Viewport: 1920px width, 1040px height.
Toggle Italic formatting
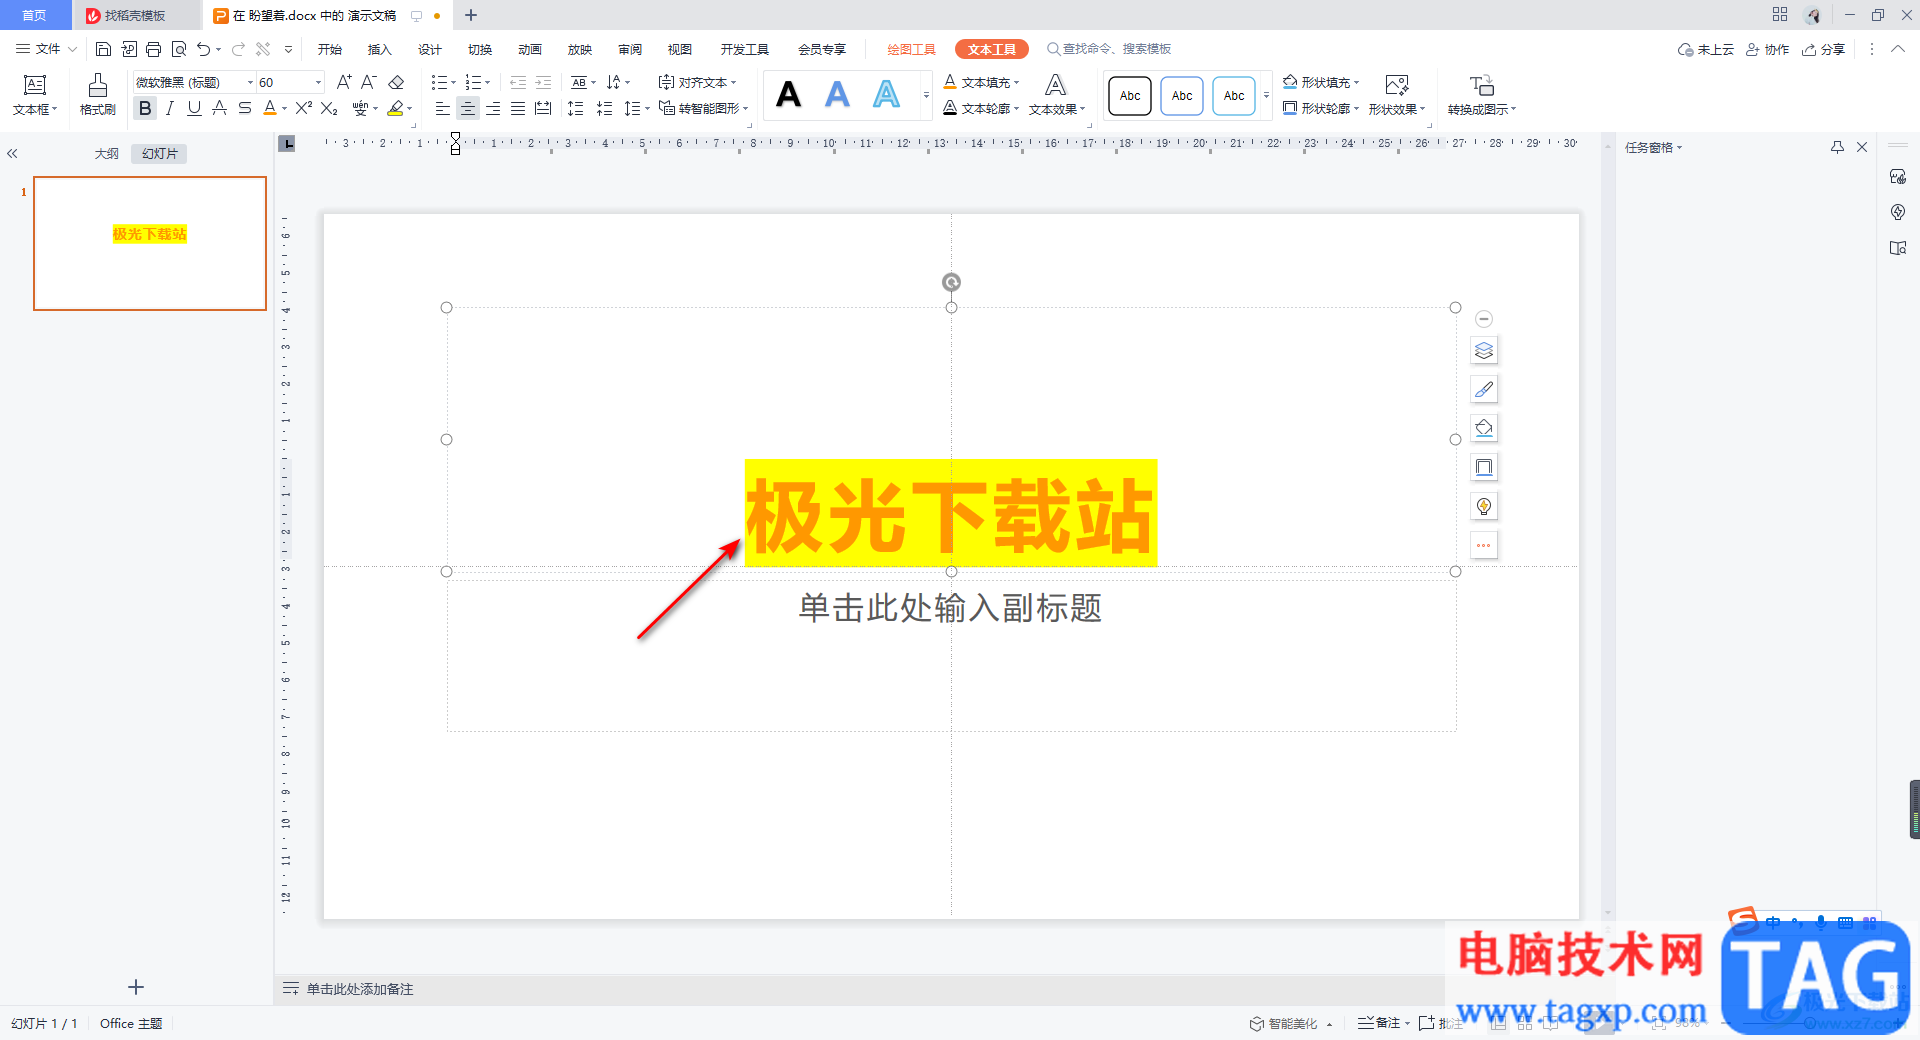click(170, 108)
